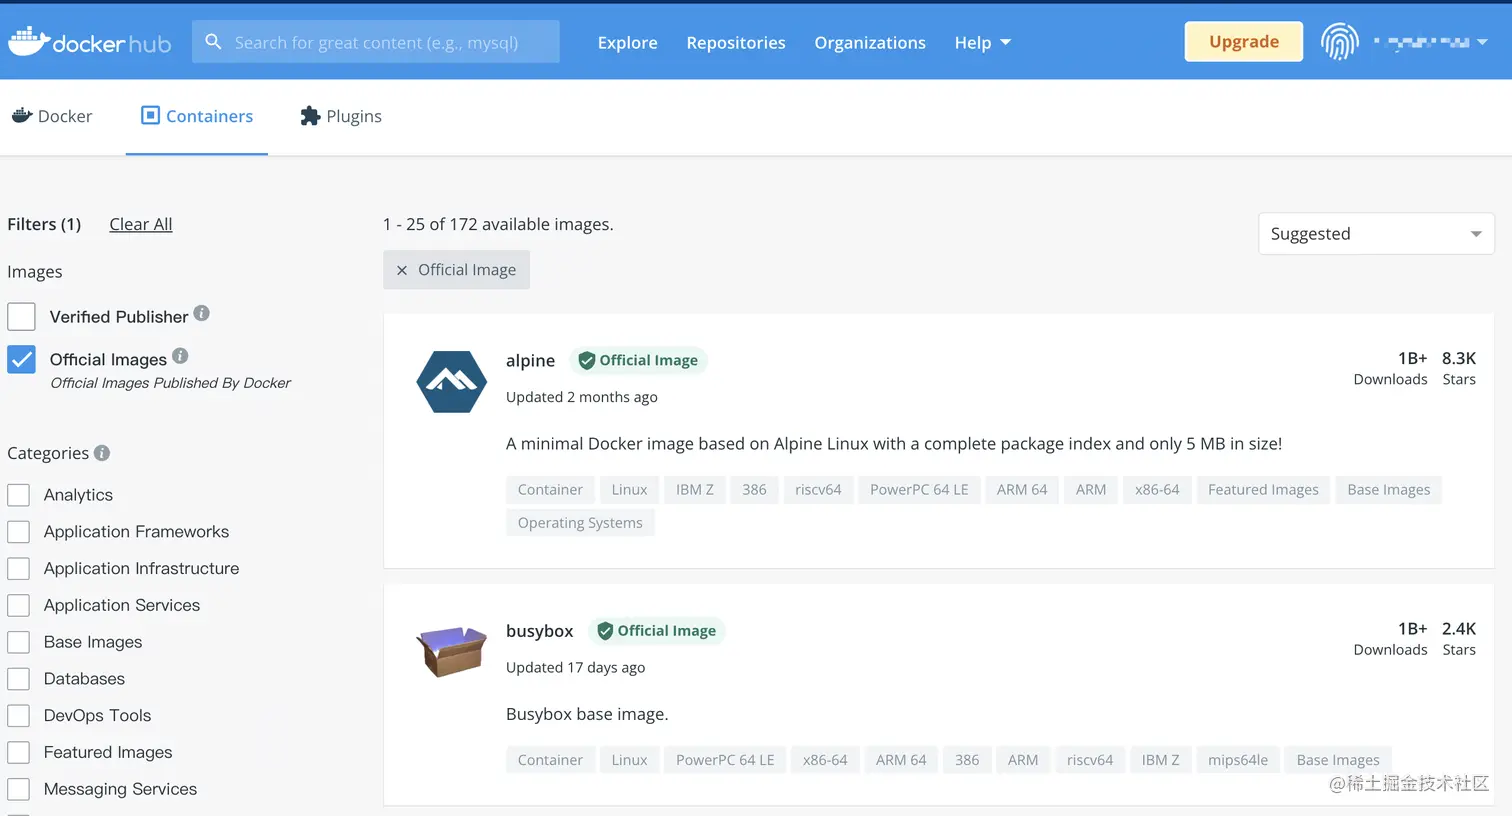This screenshot has height=816, width=1512.
Task: Uncheck the Official Images filter
Action: coord(21,359)
